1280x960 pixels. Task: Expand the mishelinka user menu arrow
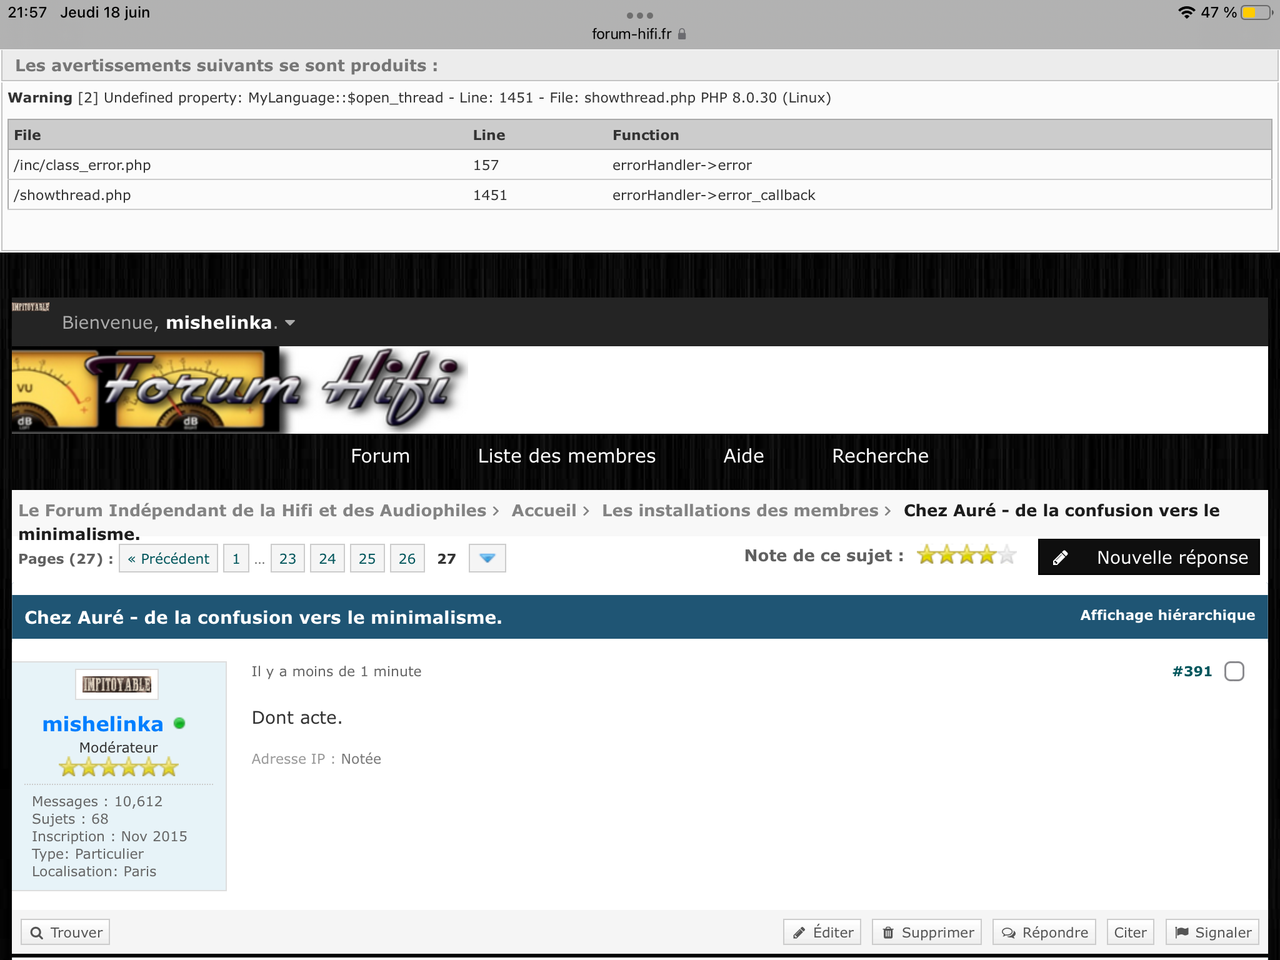(x=290, y=323)
